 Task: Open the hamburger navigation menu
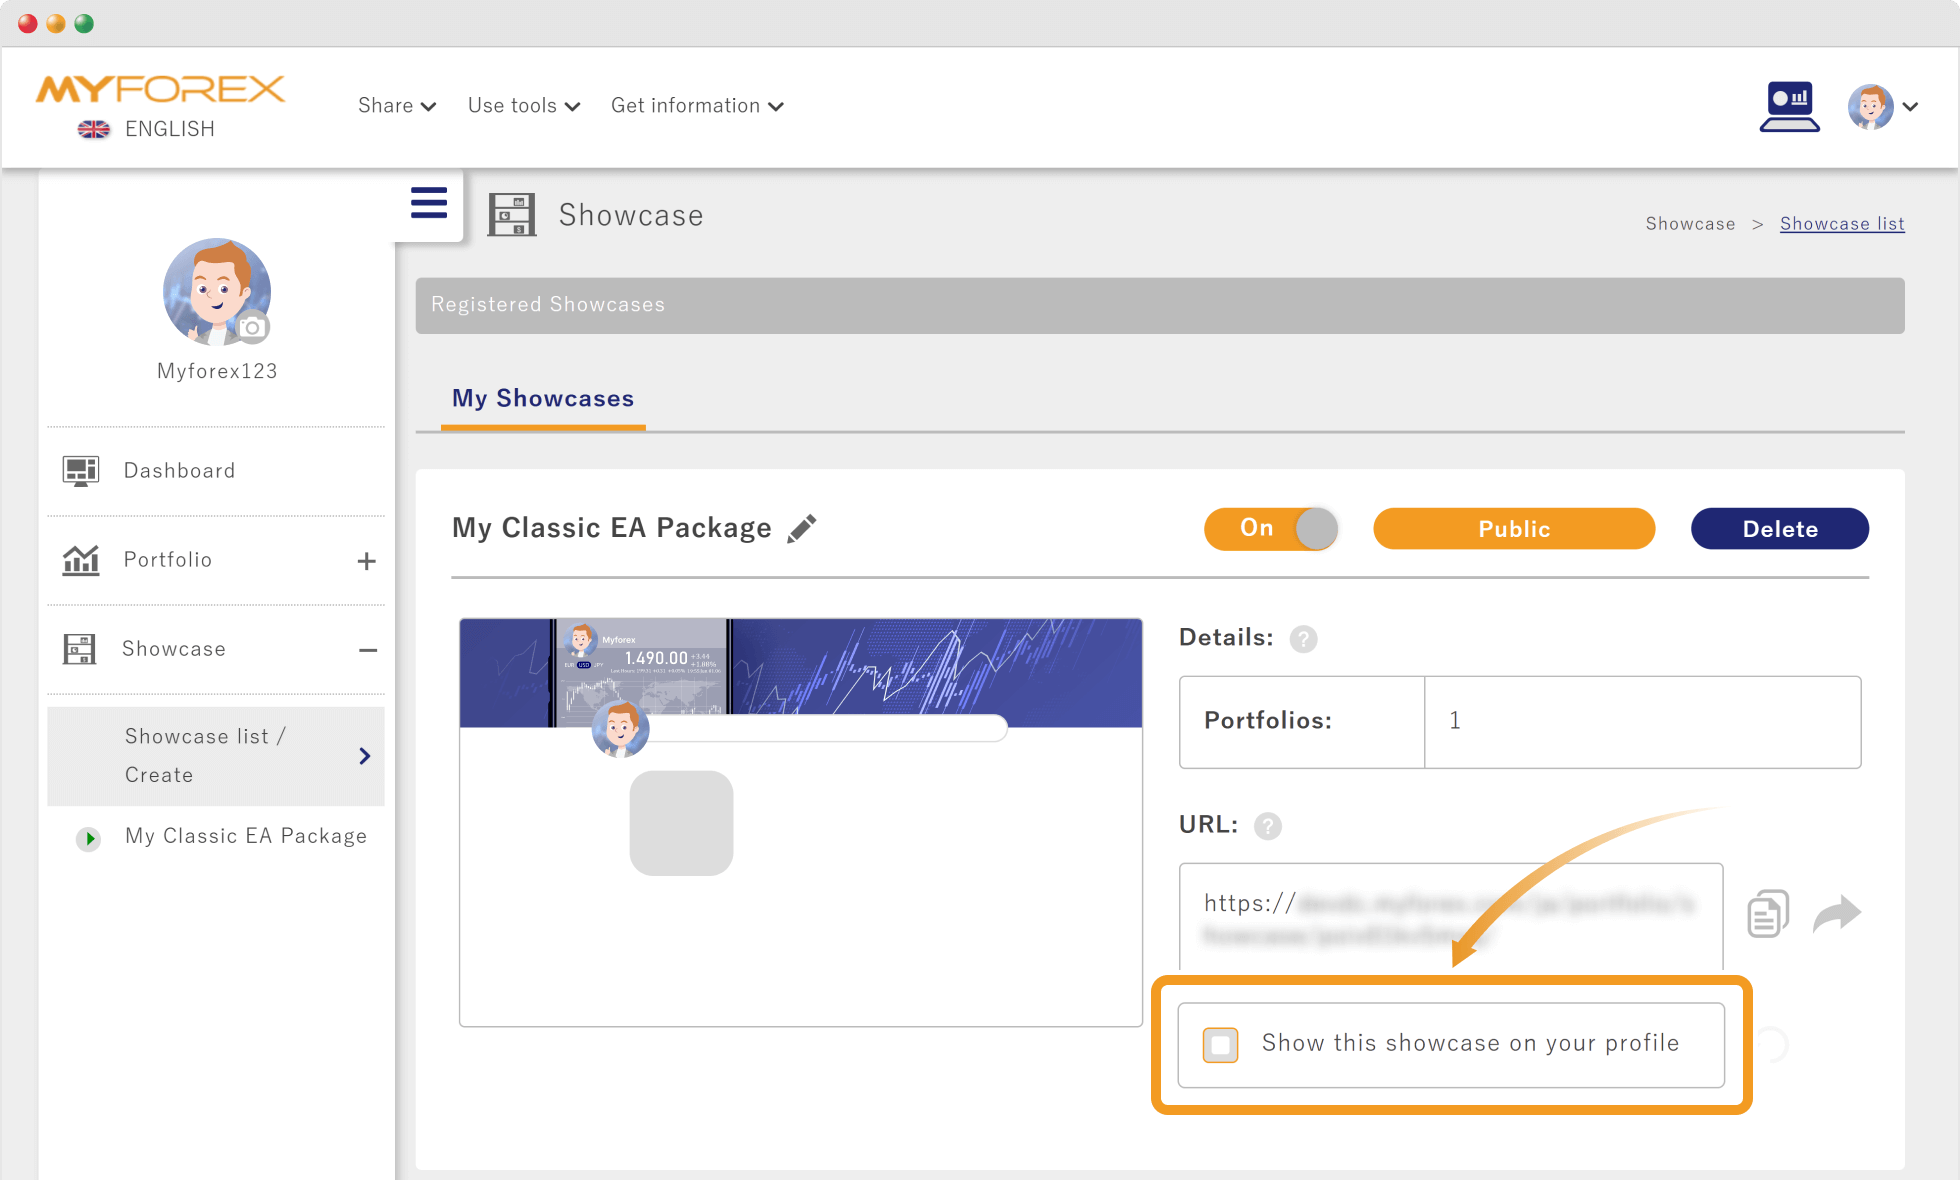pos(428,203)
